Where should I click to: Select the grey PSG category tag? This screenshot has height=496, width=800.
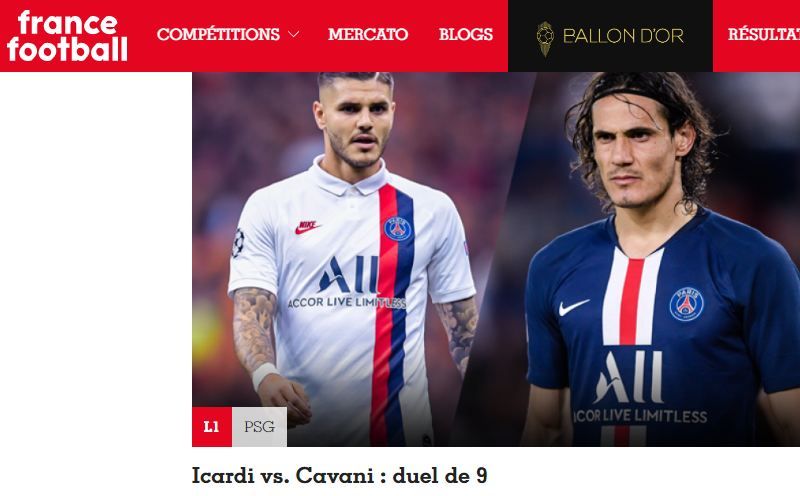[x=259, y=427]
